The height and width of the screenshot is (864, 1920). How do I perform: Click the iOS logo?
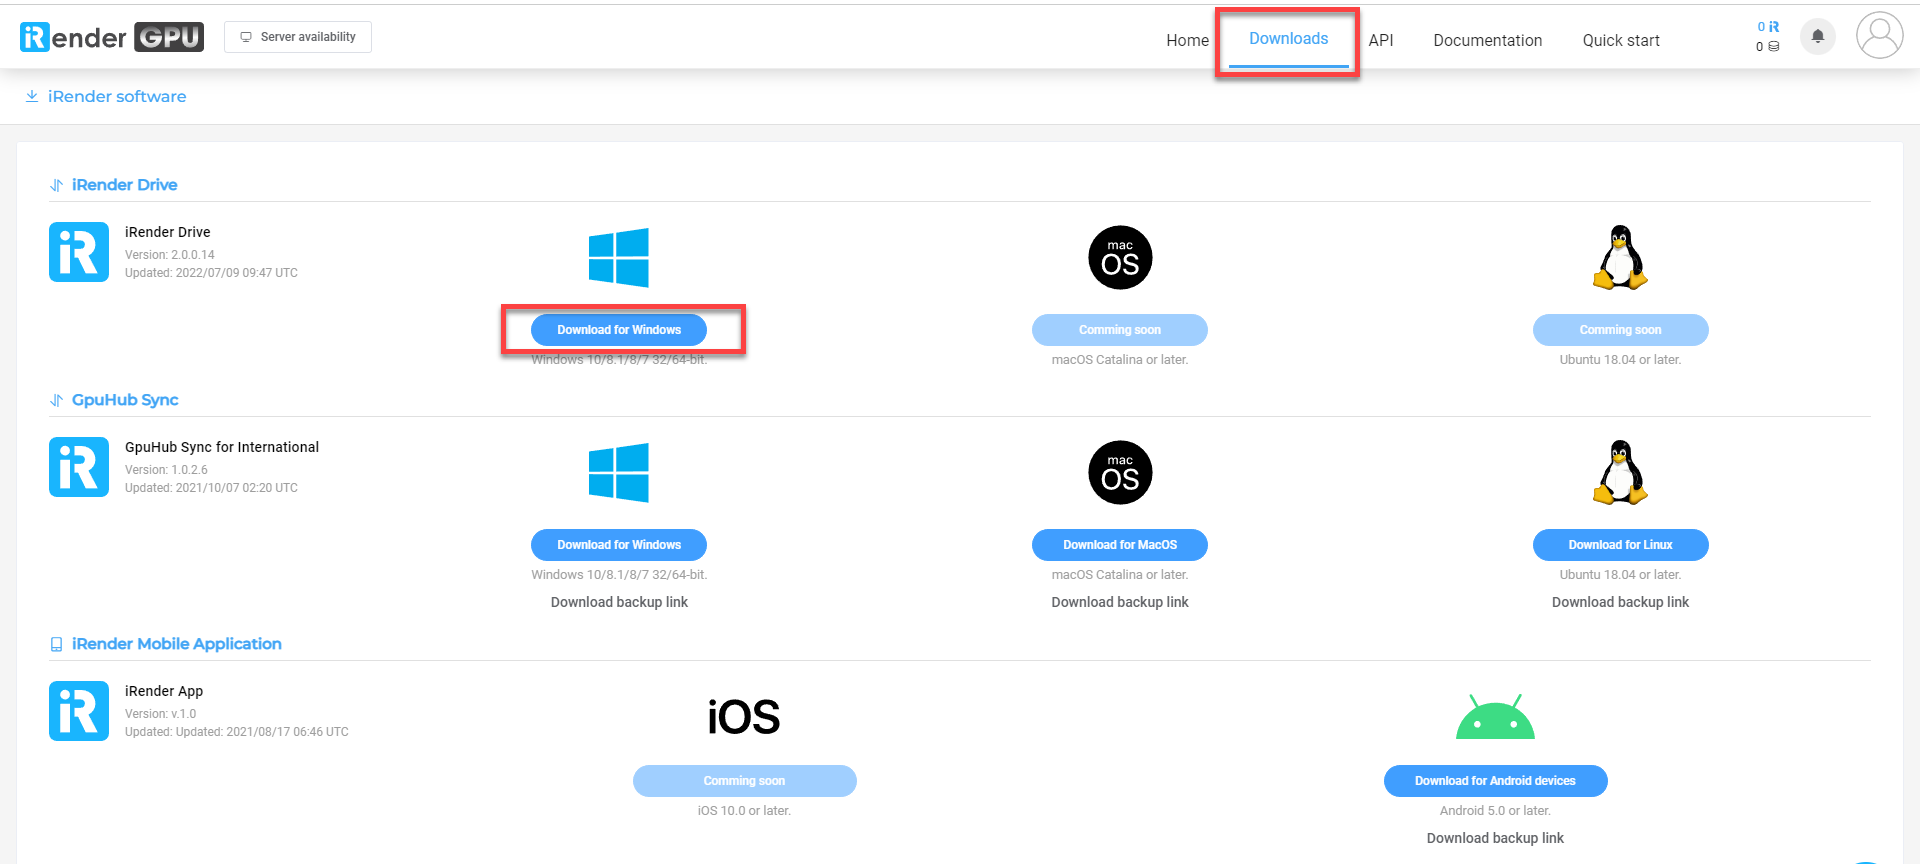pyautogui.click(x=744, y=717)
